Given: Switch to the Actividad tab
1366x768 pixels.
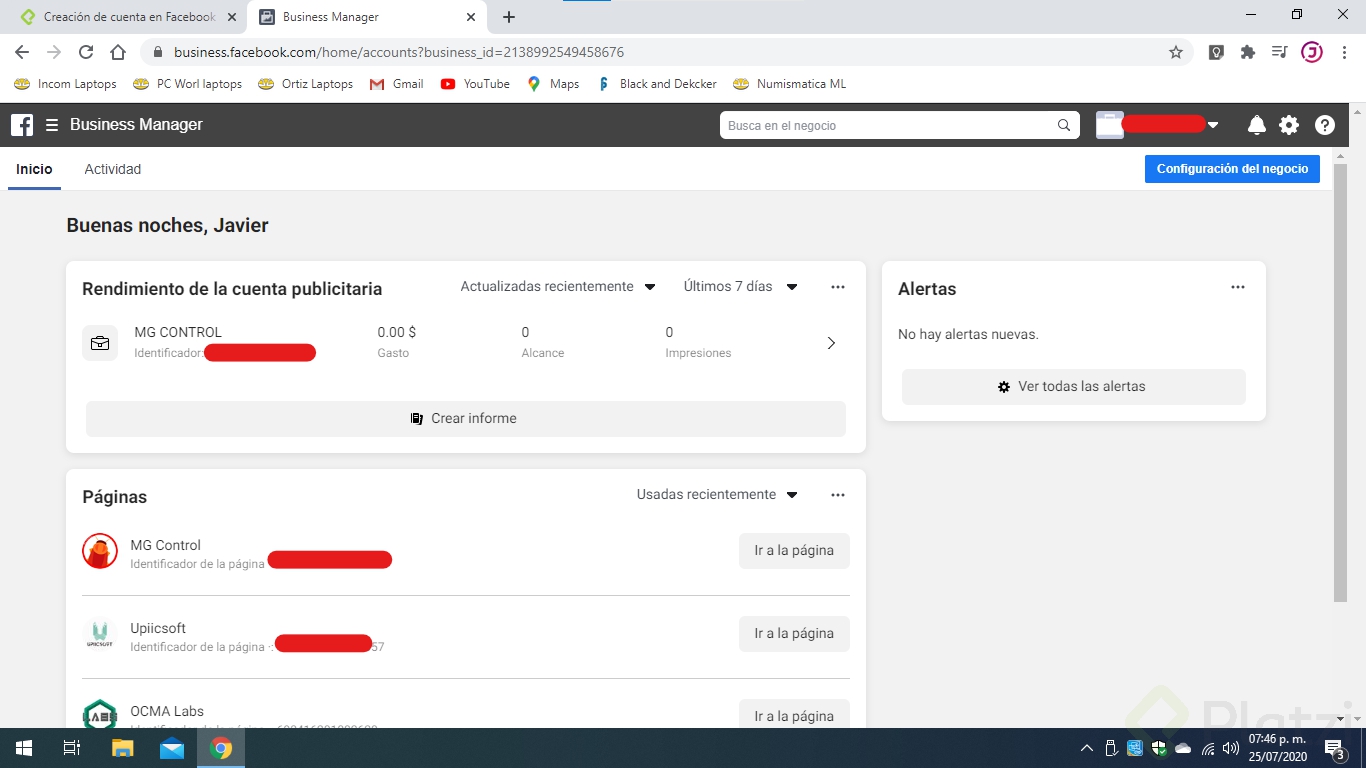Looking at the screenshot, I should click(x=113, y=169).
